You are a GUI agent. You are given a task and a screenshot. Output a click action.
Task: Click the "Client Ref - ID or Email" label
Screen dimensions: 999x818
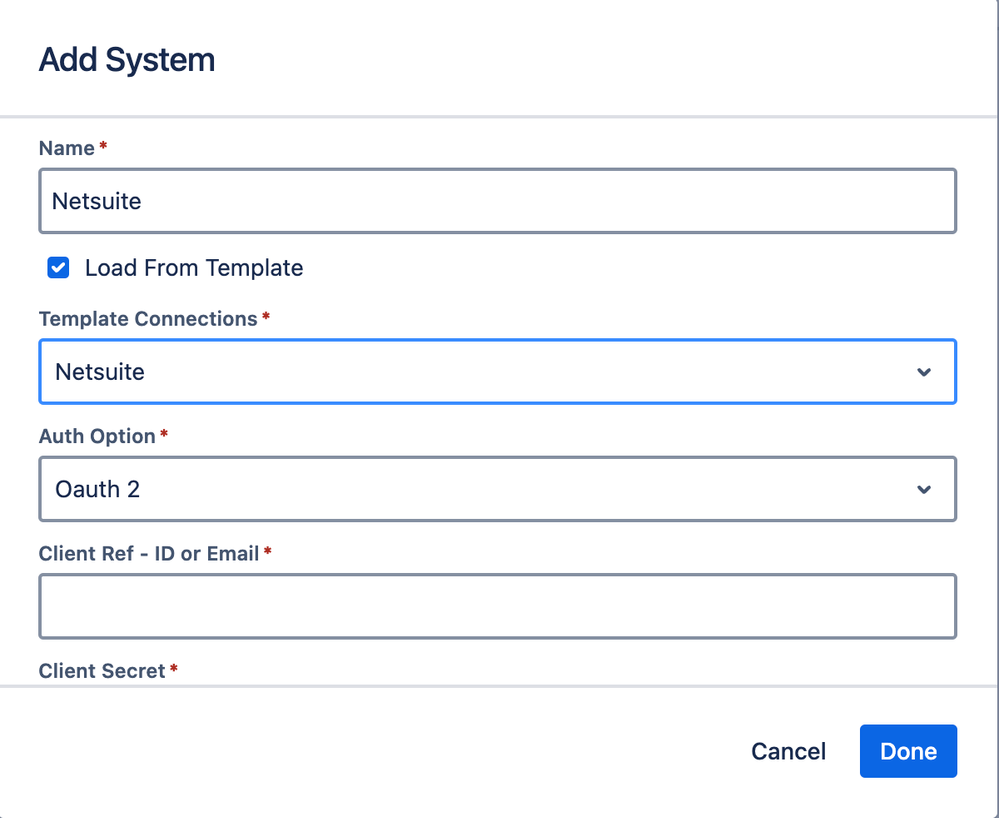(x=149, y=553)
